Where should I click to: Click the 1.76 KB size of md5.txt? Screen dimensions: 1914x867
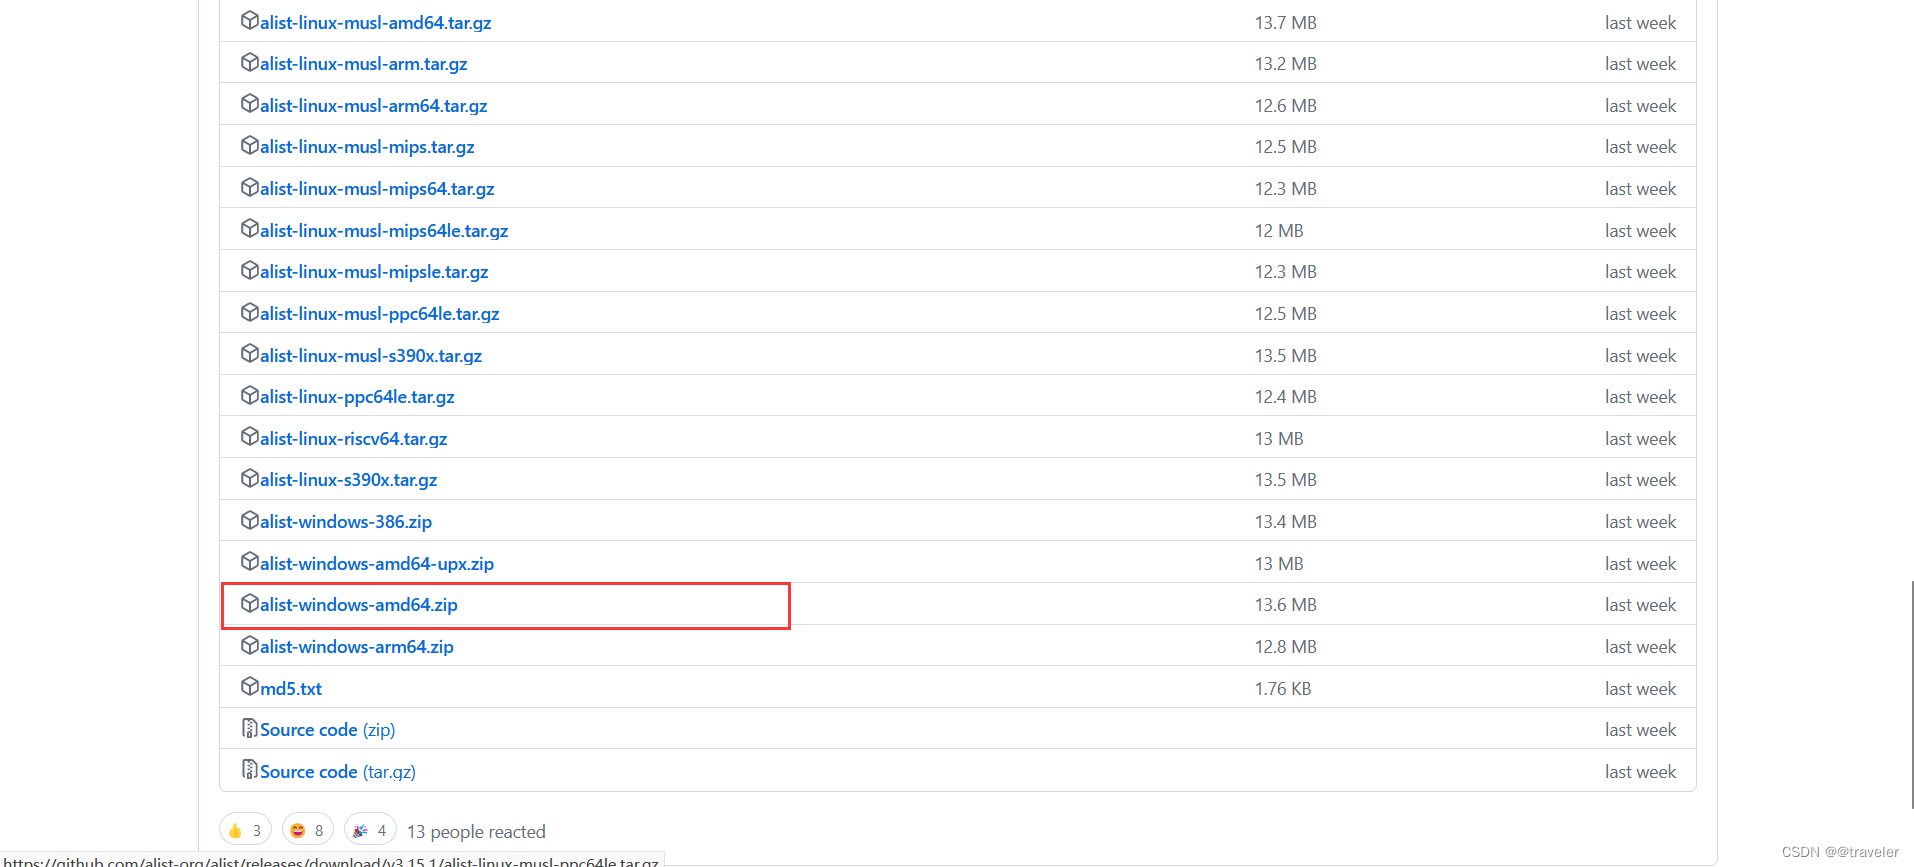1283,689
